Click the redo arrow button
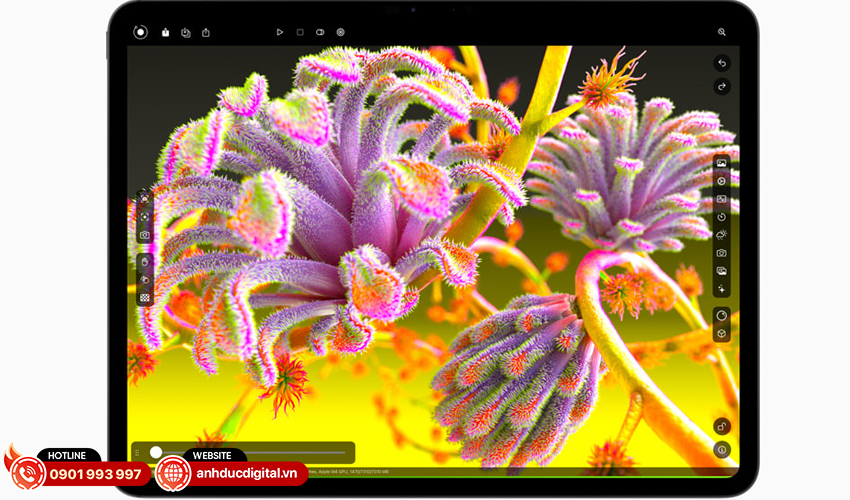This screenshot has width=850, height=500. 722,87
